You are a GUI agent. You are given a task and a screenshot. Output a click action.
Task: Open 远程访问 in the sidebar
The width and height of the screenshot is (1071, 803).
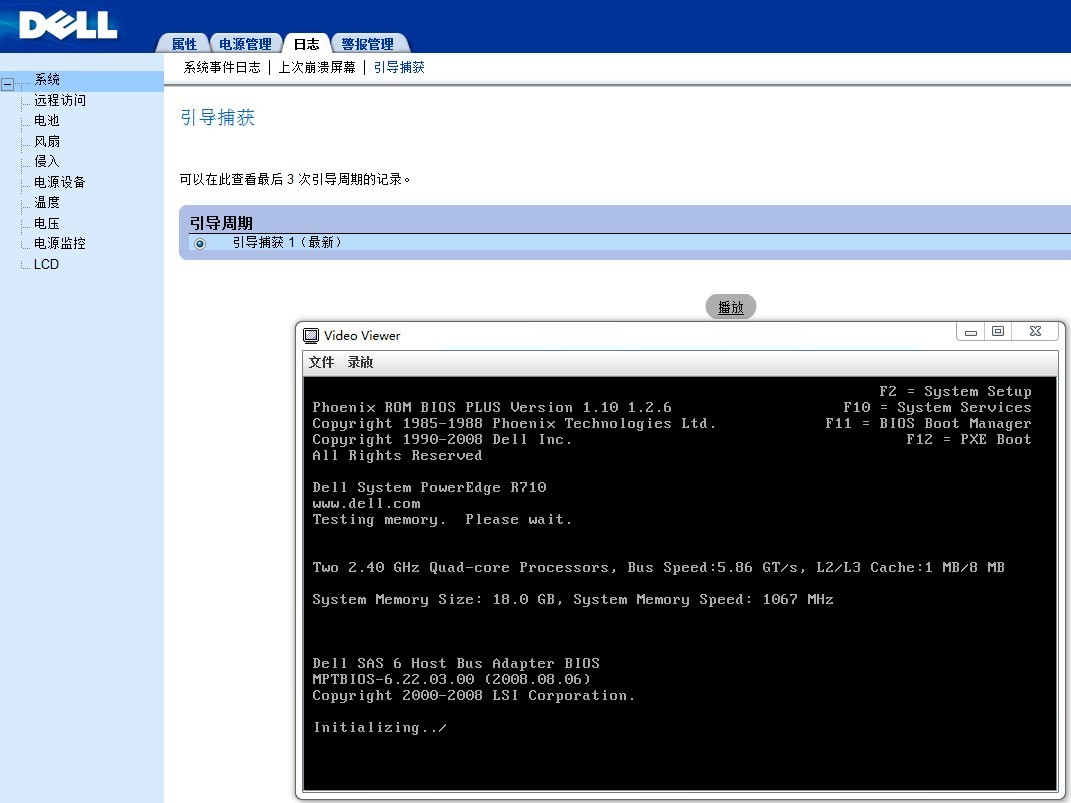[x=60, y=100]
